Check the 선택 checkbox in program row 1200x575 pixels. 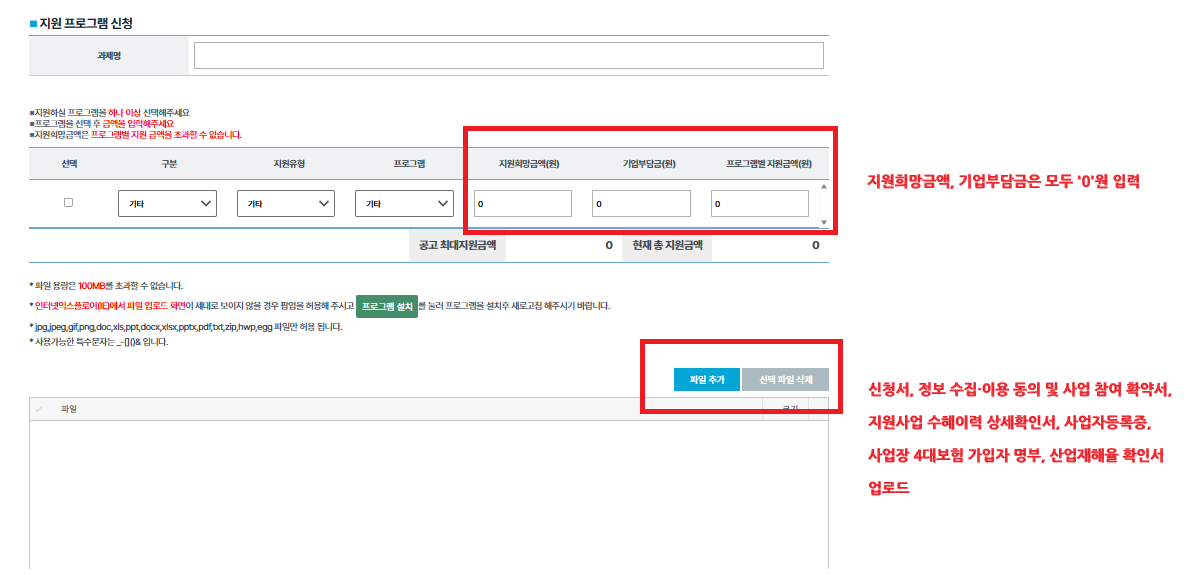[68, 203]
